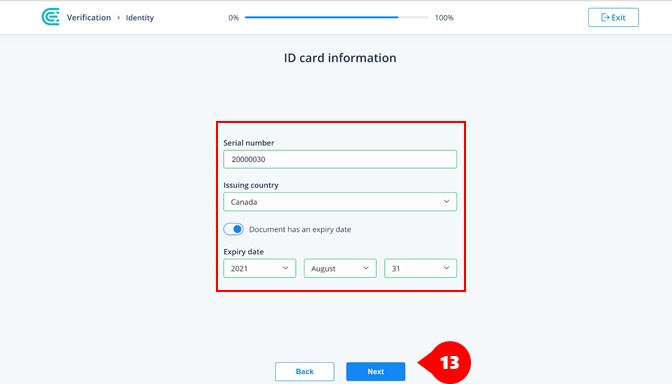Click the 'Serial number' label
Screen dimensions: 672x384
(x=249, y=143)
